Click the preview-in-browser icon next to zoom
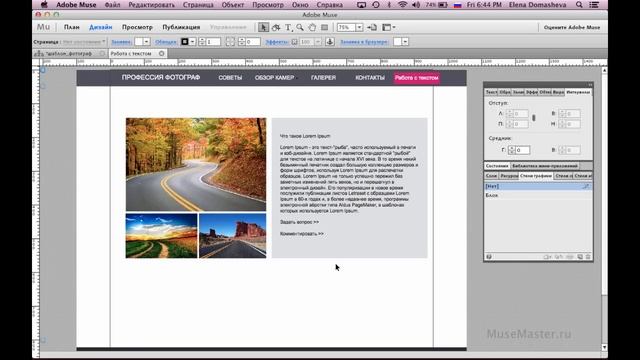The width and height of the screenshot is (640, 360). (372, 27)
